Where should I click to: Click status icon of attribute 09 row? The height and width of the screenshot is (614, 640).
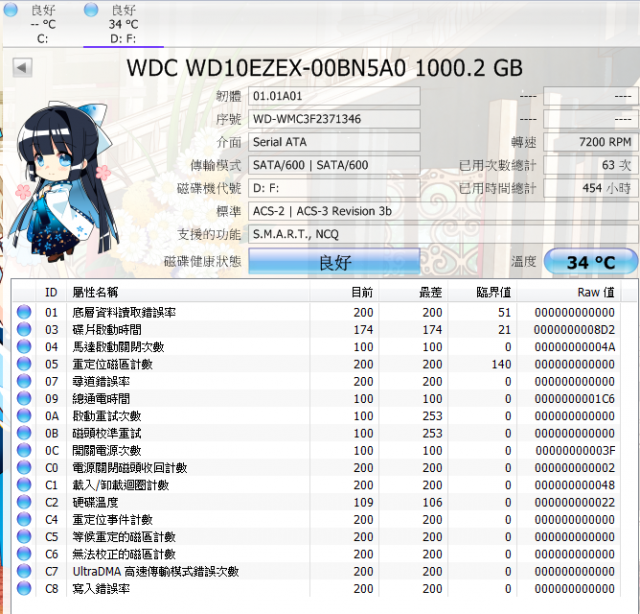pos(24,398)
